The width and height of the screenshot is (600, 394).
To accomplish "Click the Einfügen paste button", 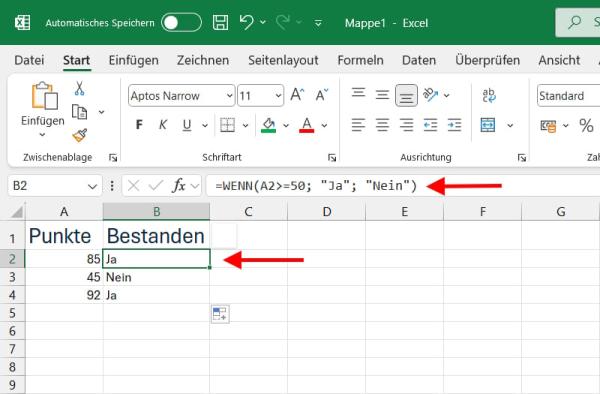I will click(43, 109).
